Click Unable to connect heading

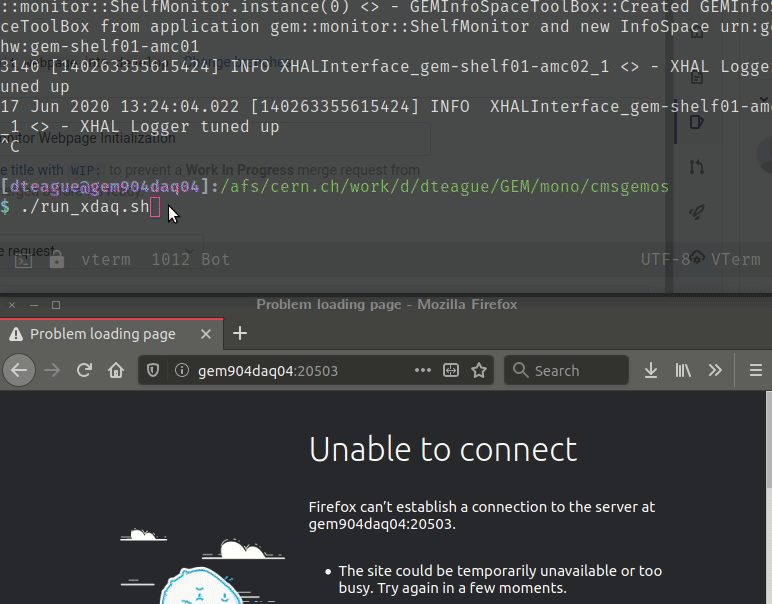443,449
